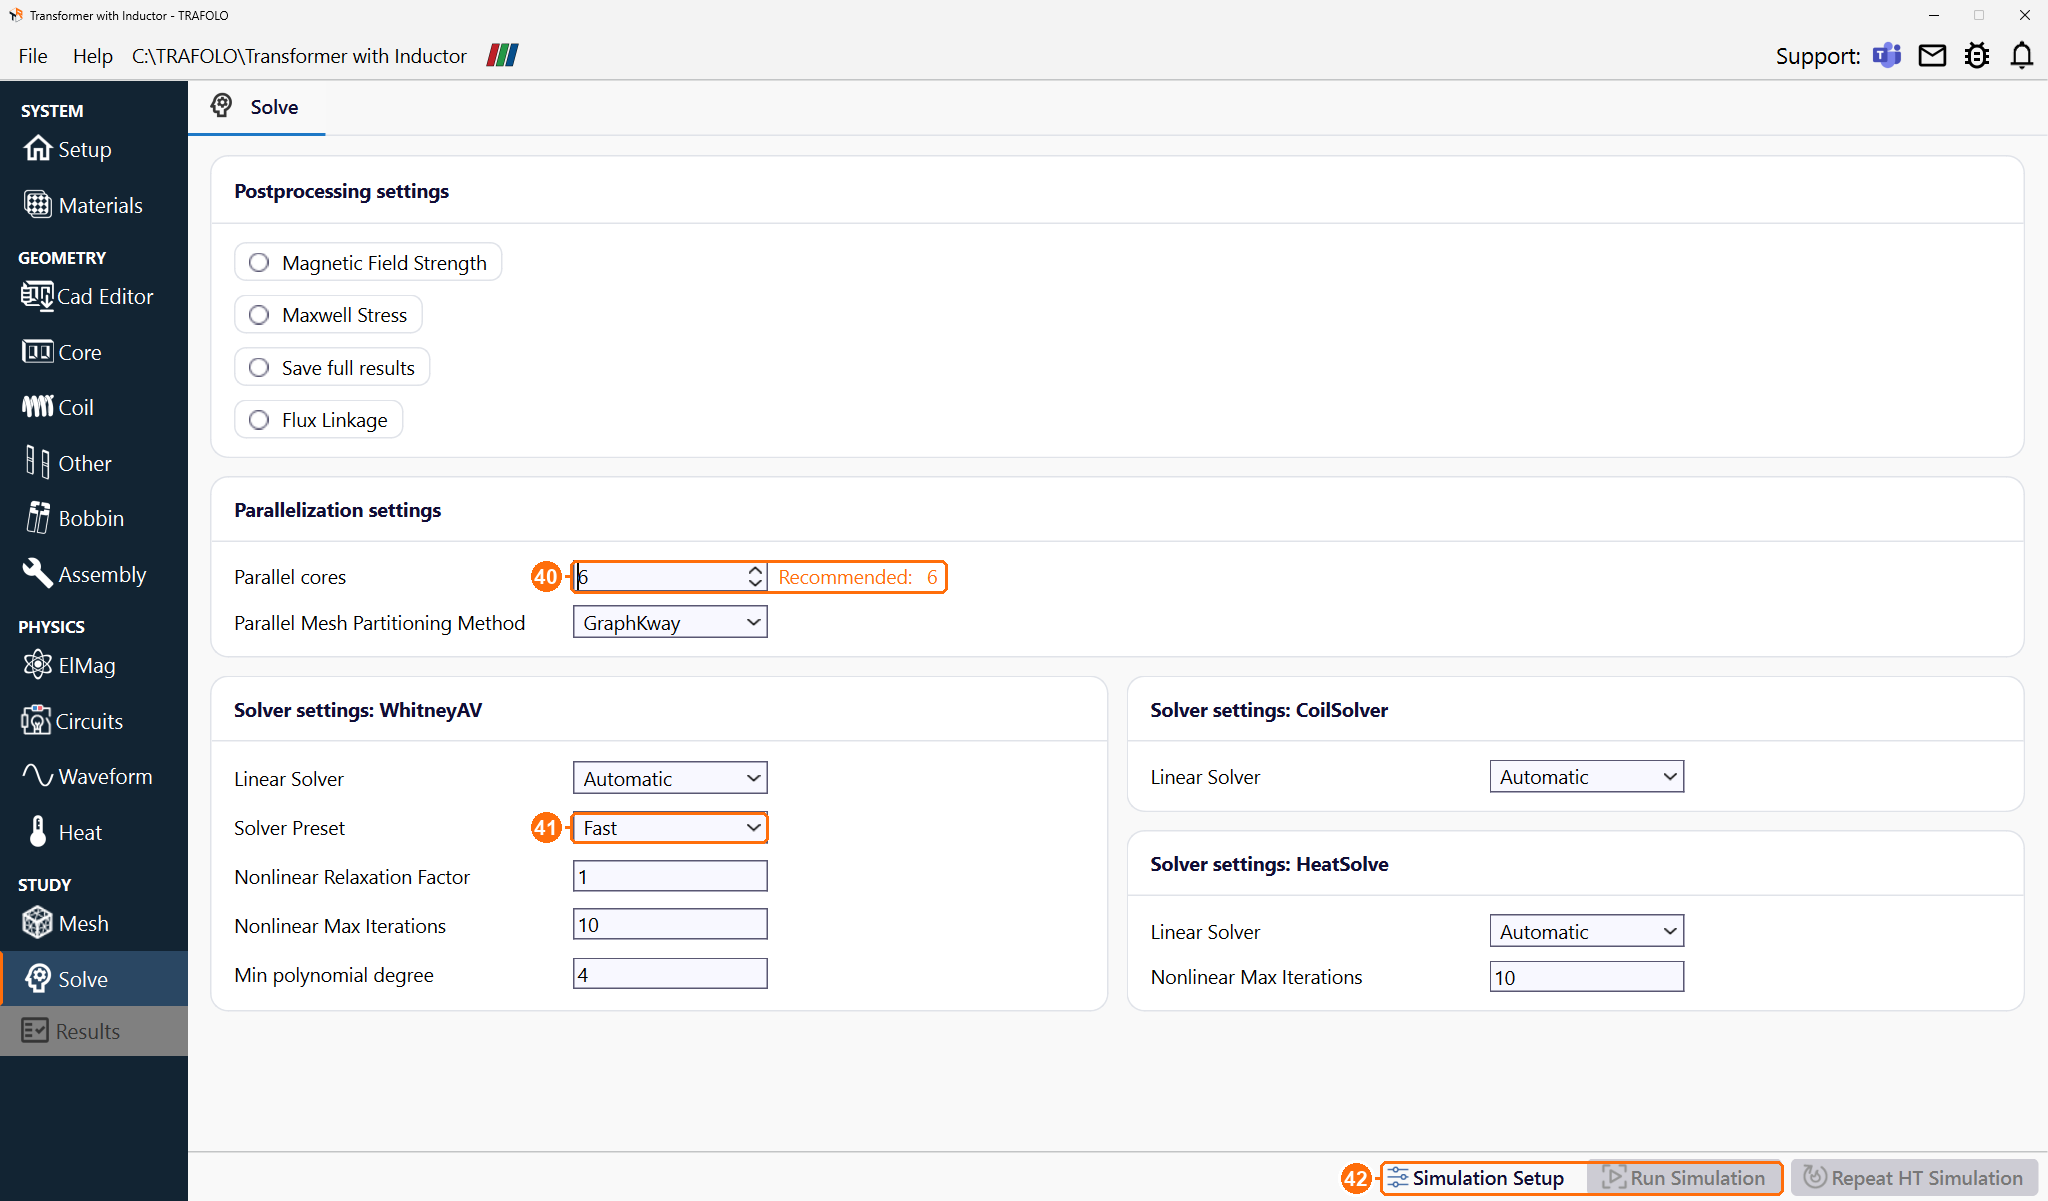The width and height of the screenshot is (2048, 1201).
Task: Open the Core geometry page
Action: pyautogui.click(x=62, y=352)
